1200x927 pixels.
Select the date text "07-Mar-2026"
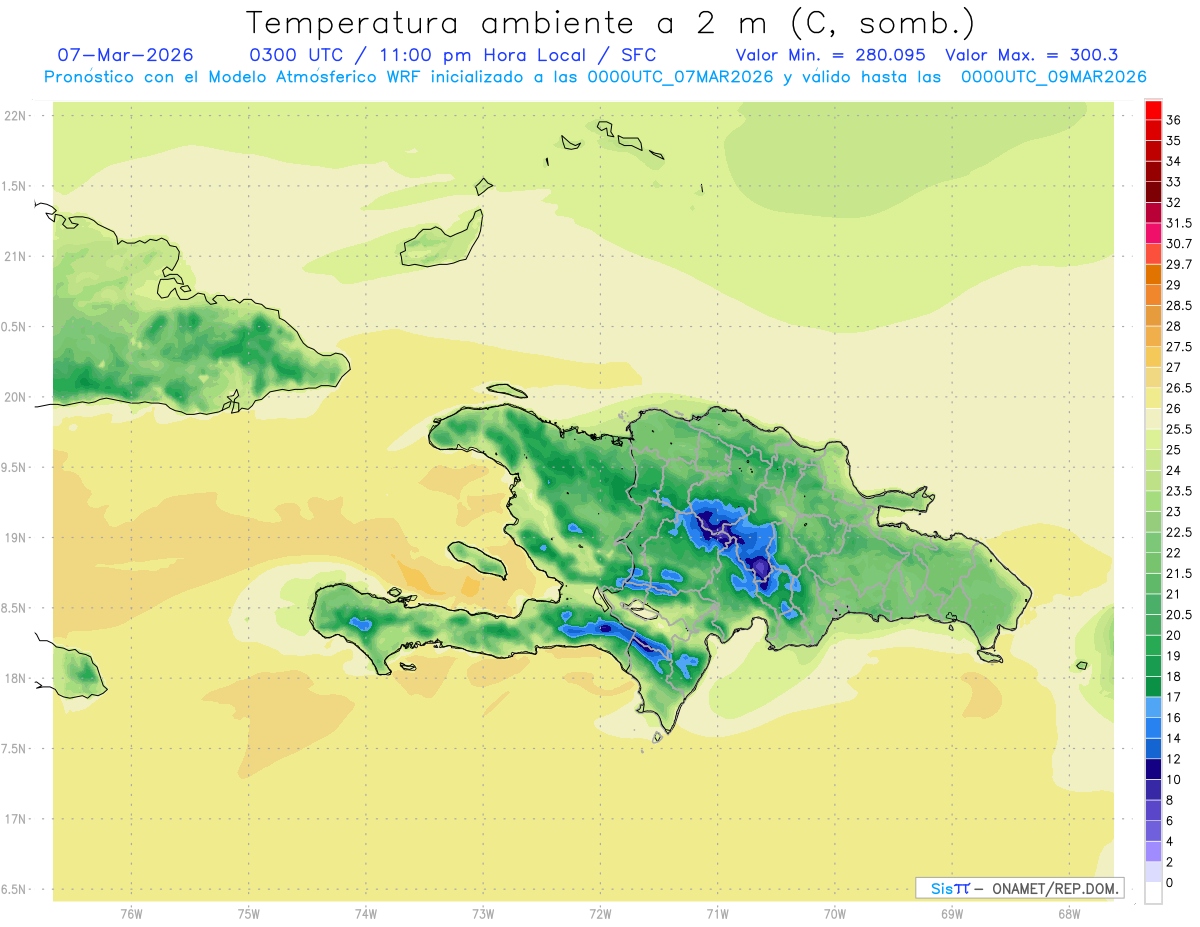125,55
